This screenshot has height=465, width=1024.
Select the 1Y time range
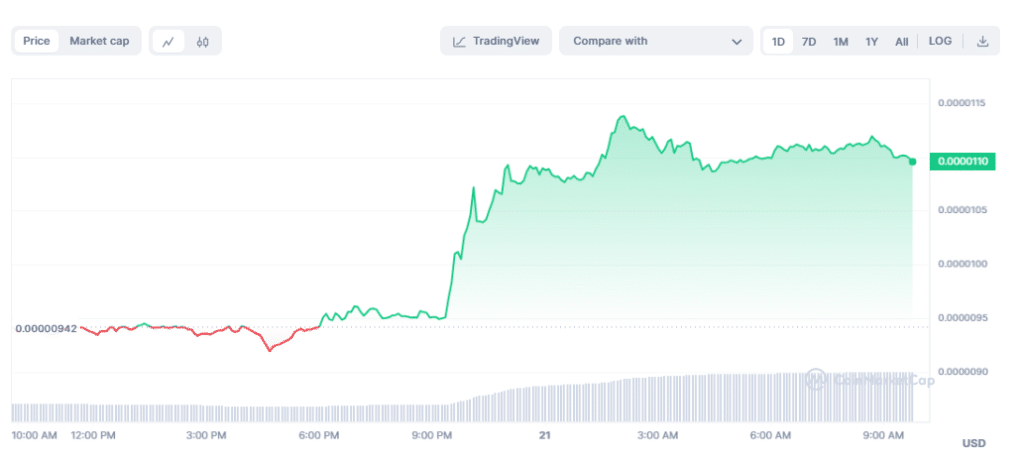pyautogui.click(x=872, y=41)
